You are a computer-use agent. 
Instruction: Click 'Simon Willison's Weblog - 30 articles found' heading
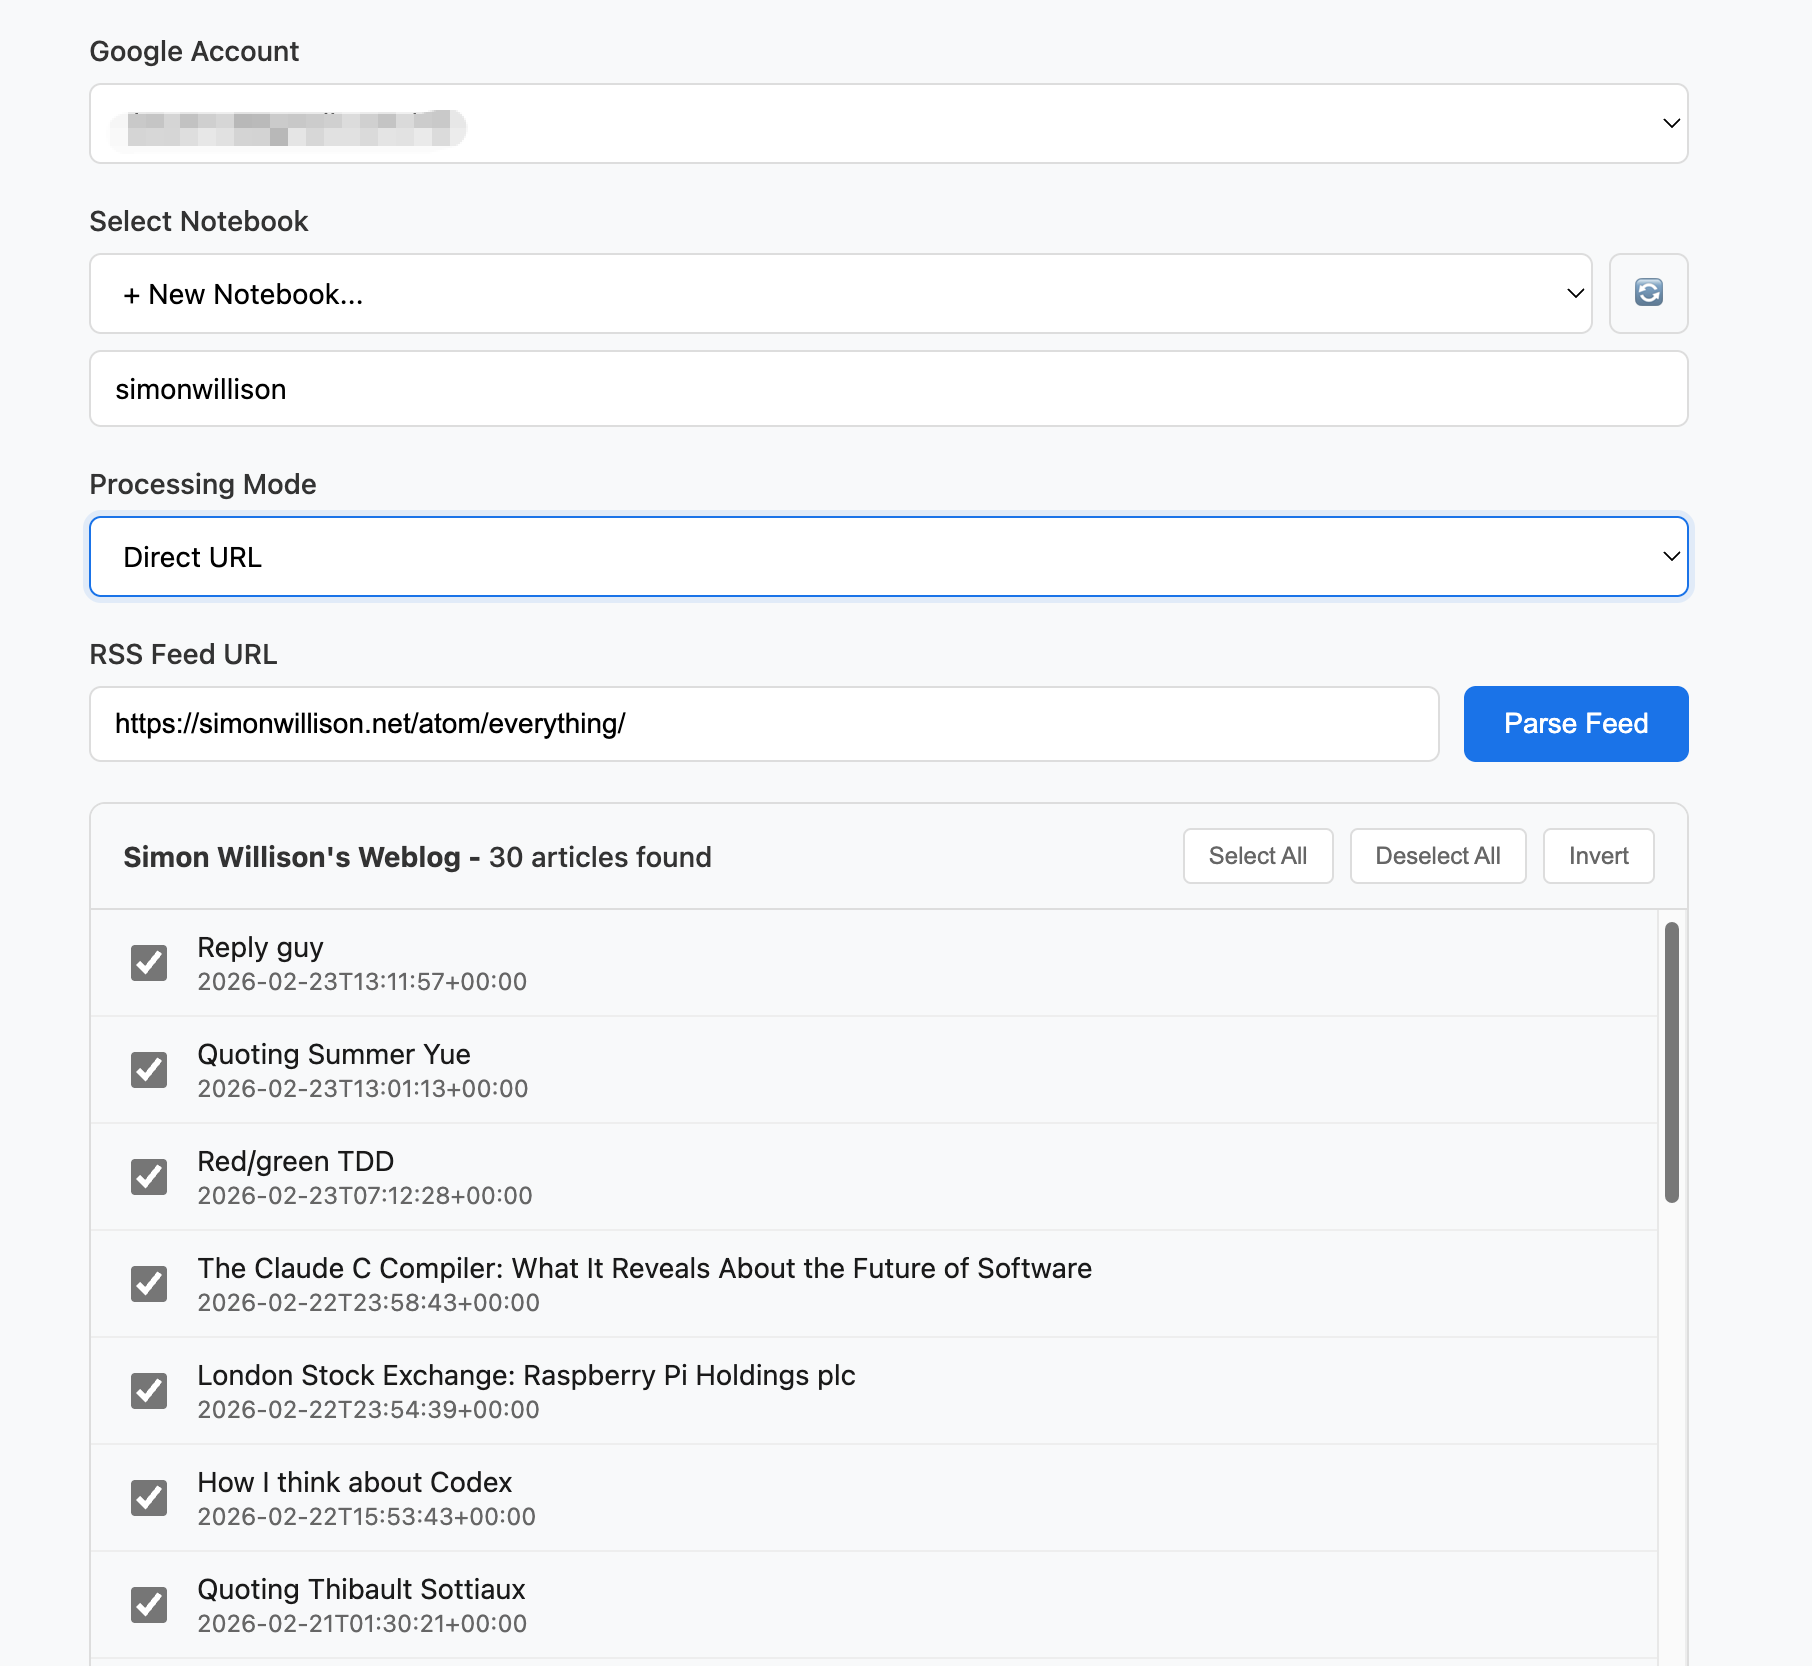(x=417, y=857)
